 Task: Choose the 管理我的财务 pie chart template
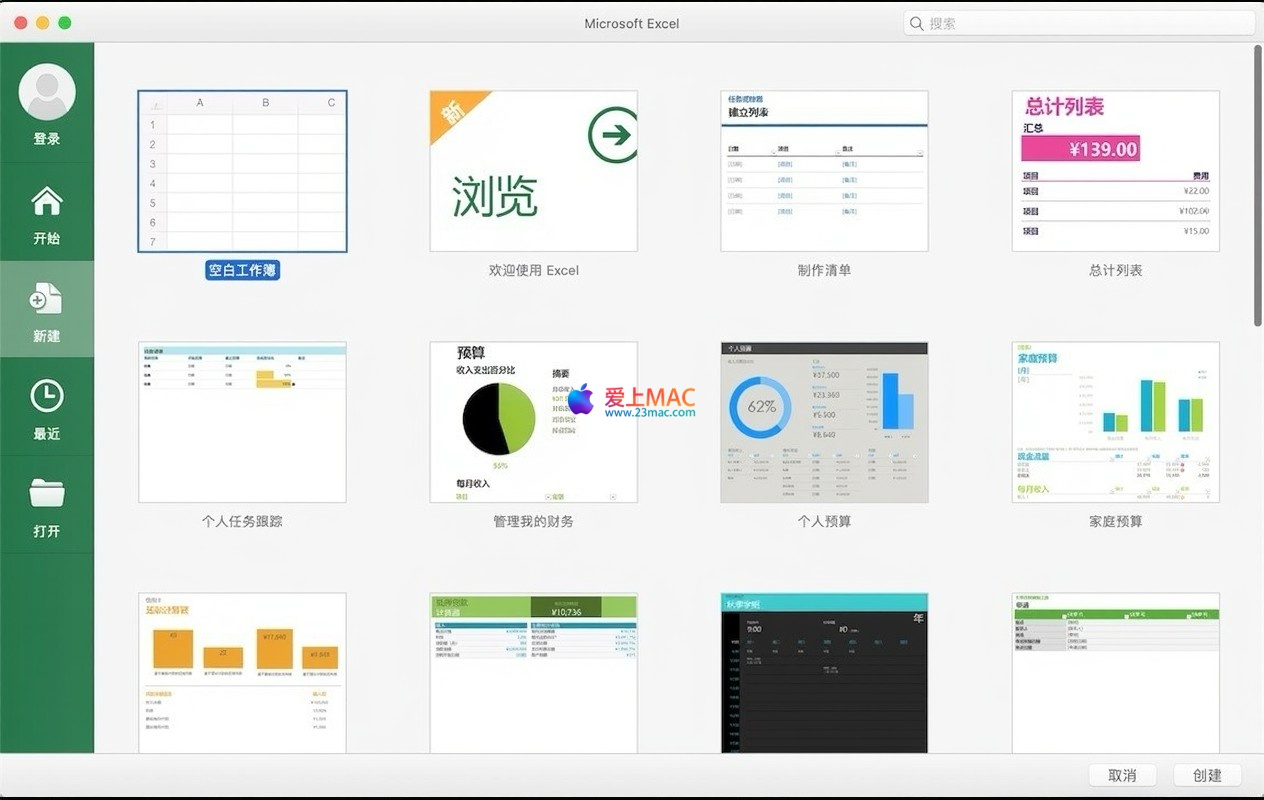pyautogui.click(x=533, y=422)
